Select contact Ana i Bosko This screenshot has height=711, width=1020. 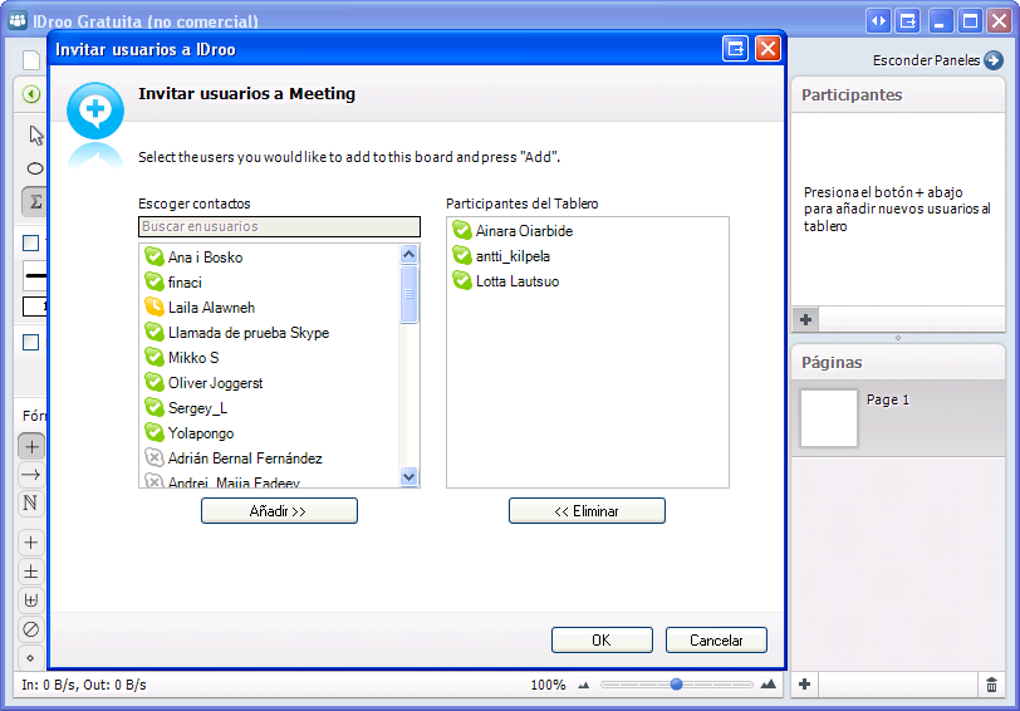(x=270, y=257)
